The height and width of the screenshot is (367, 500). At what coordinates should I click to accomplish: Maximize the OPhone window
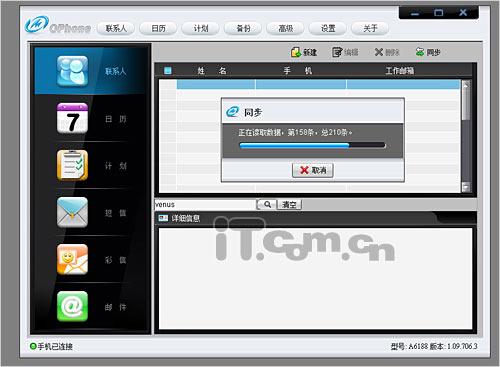pyautogui.click(x=439, y=13)
